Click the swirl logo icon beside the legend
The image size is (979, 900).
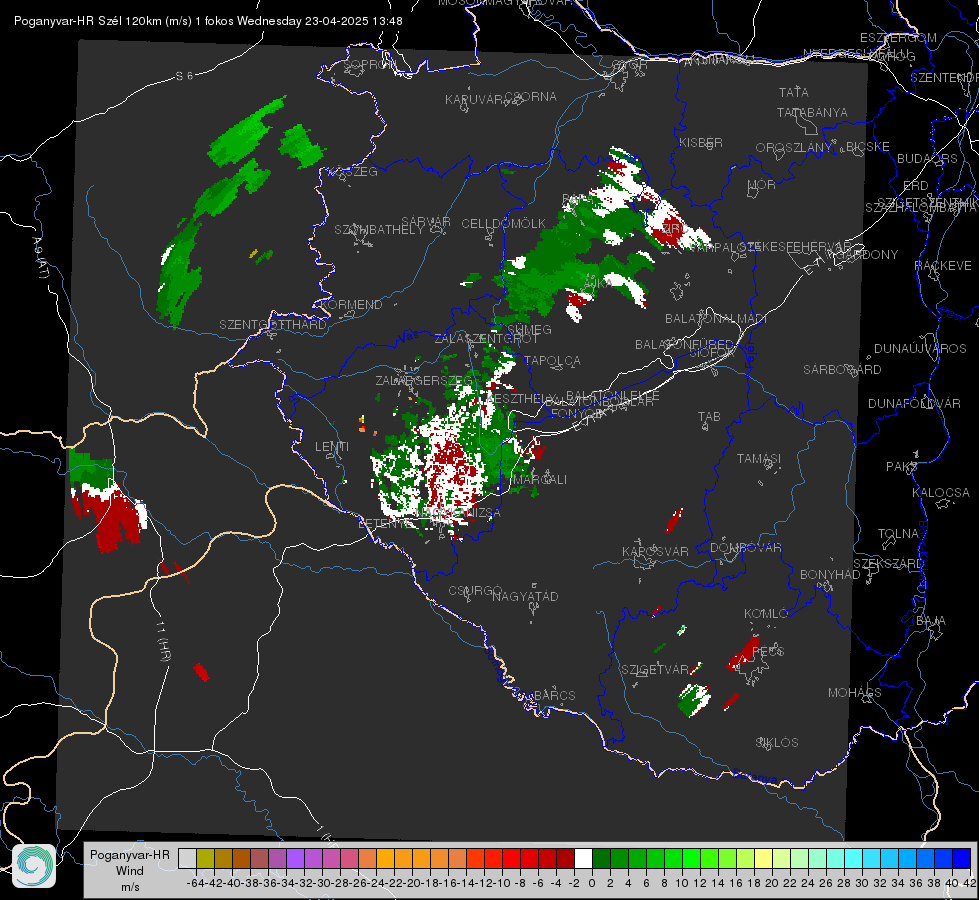pos(34,866)
